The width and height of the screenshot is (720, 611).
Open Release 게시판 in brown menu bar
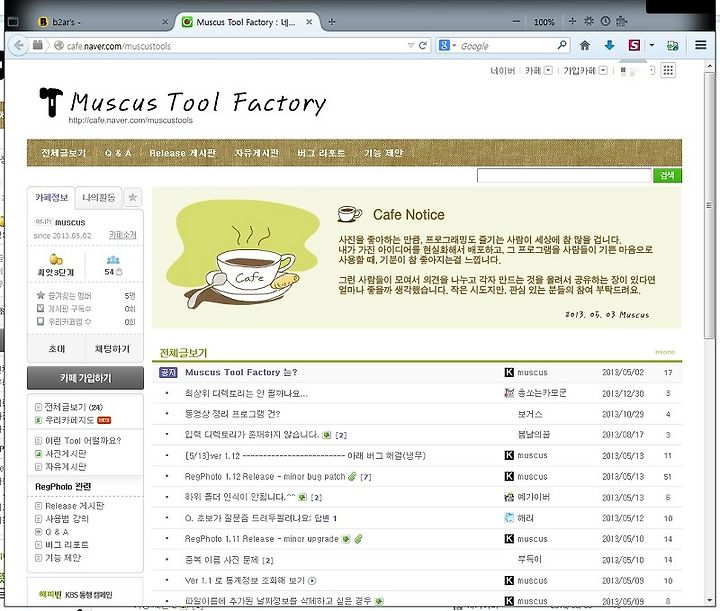click(x=182, y=153)
